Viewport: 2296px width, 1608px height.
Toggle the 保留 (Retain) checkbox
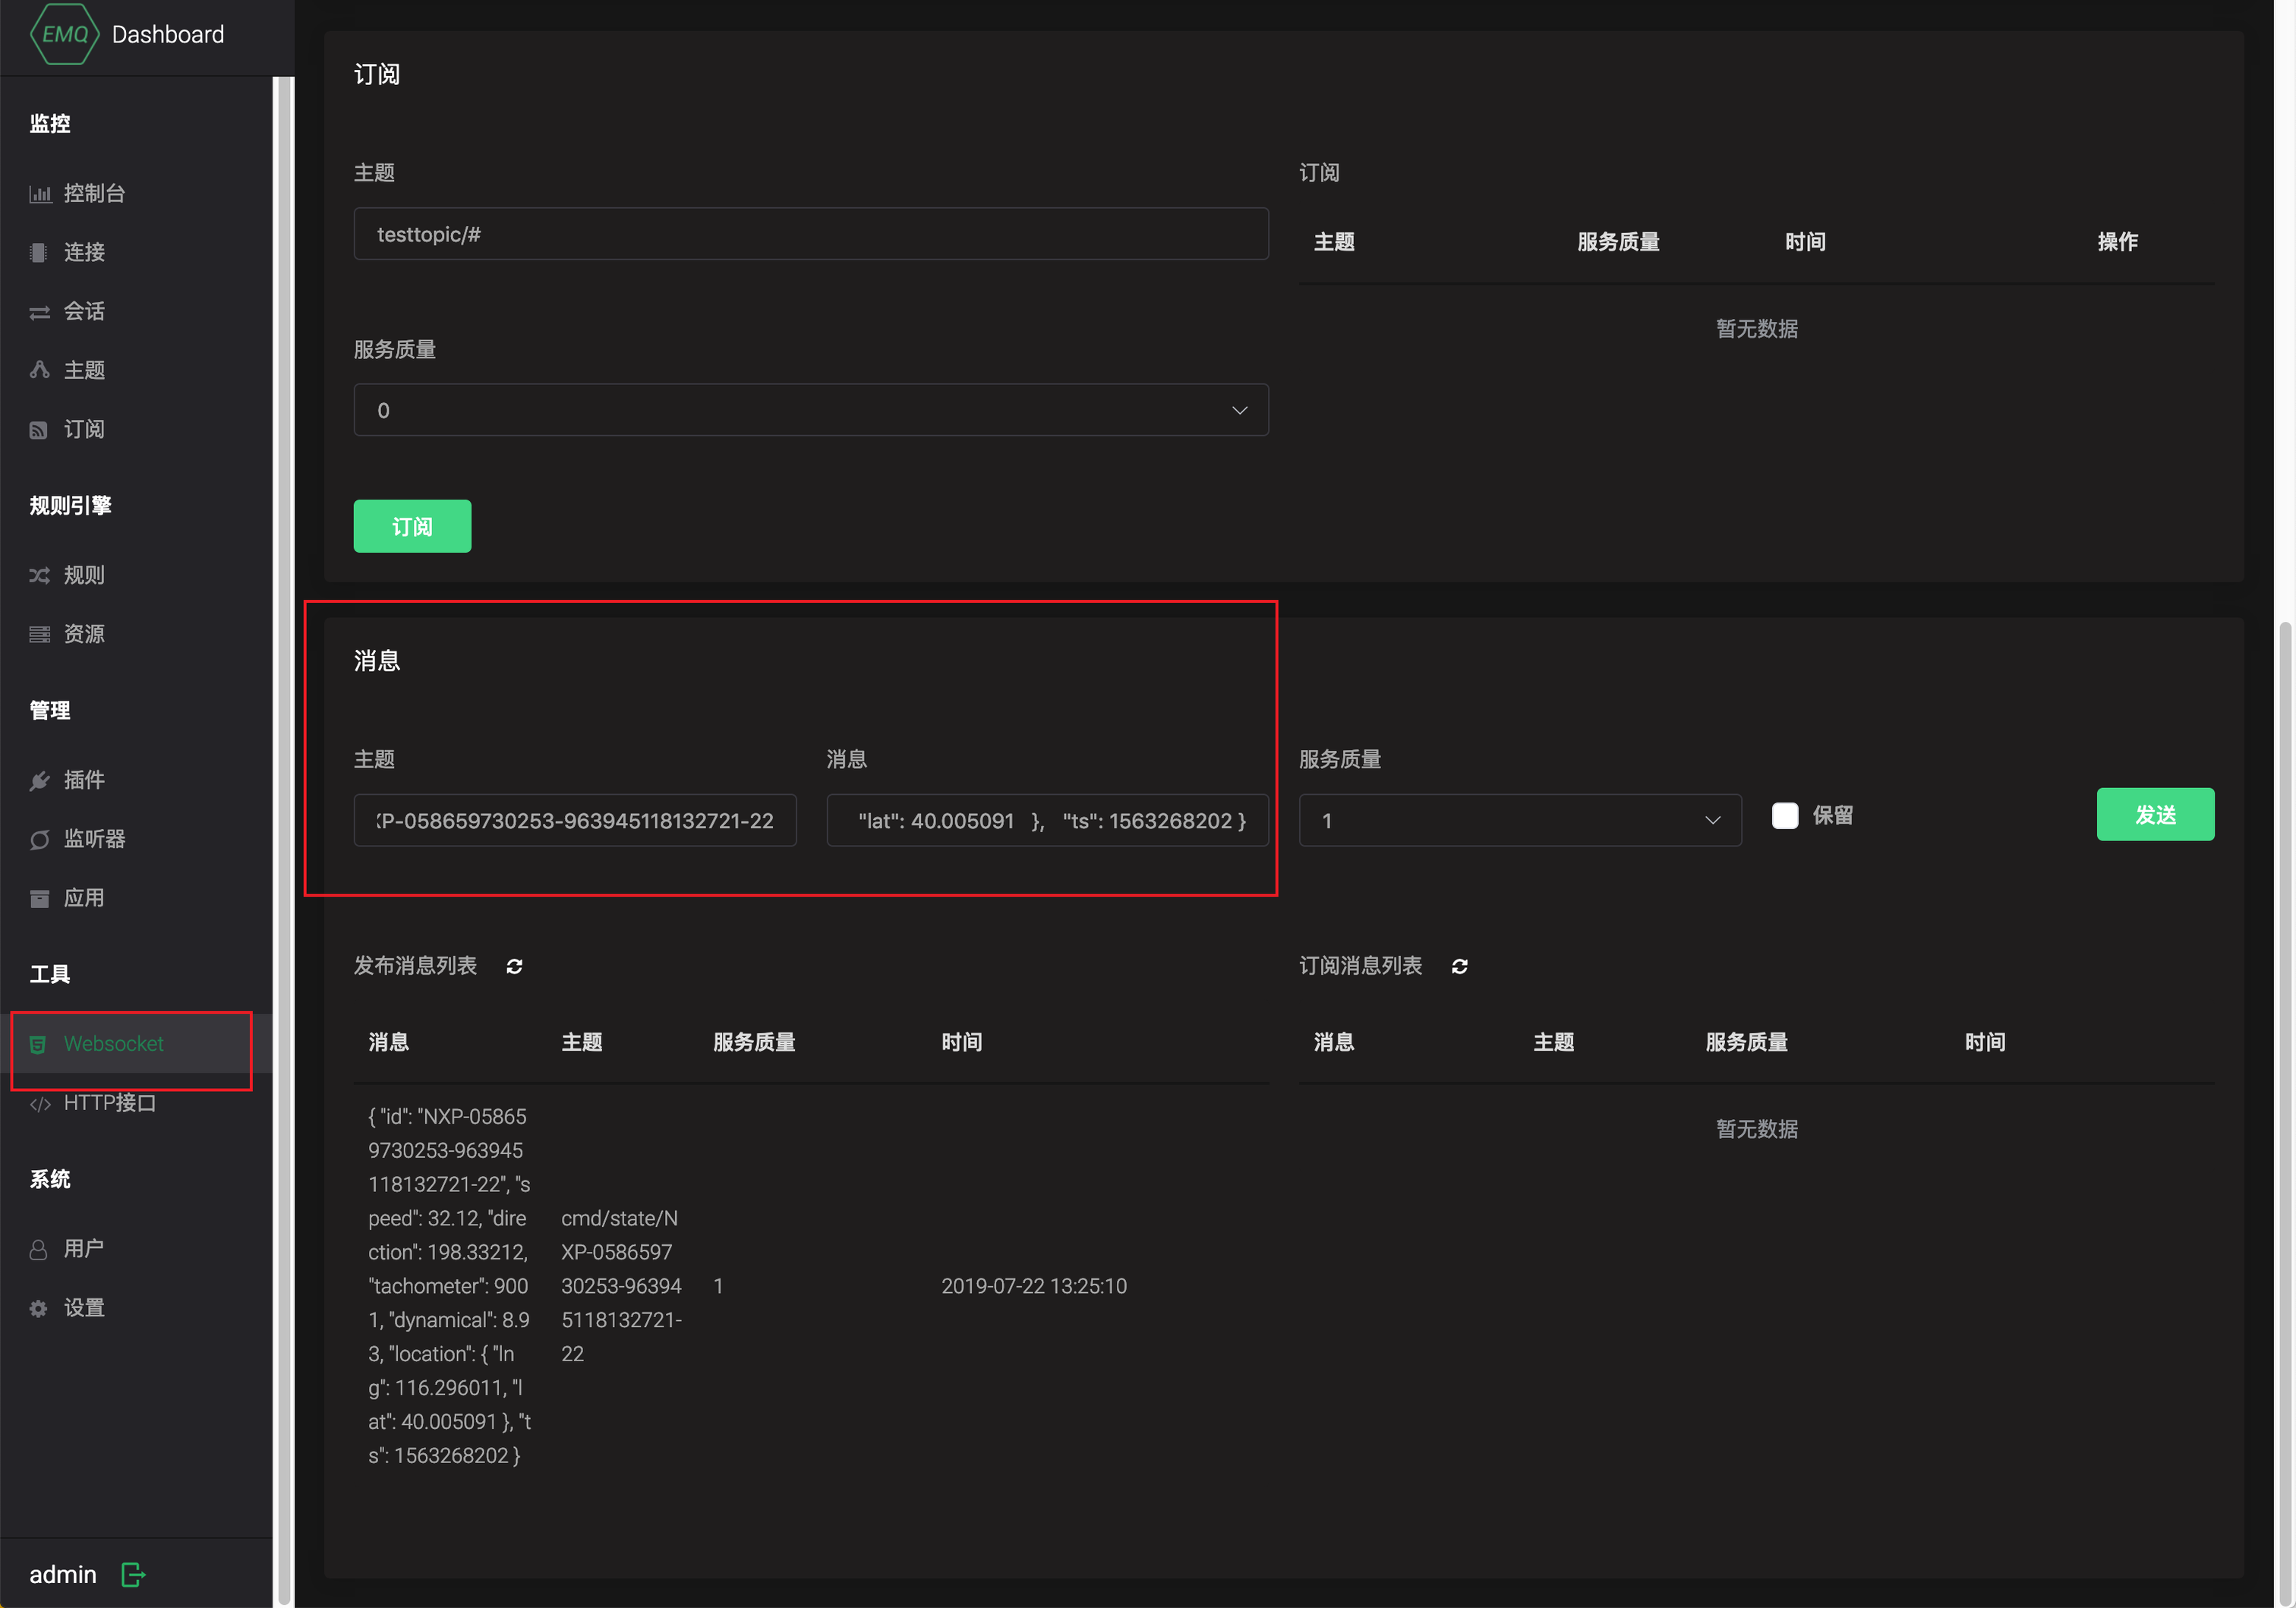(x=1784, y=816)
